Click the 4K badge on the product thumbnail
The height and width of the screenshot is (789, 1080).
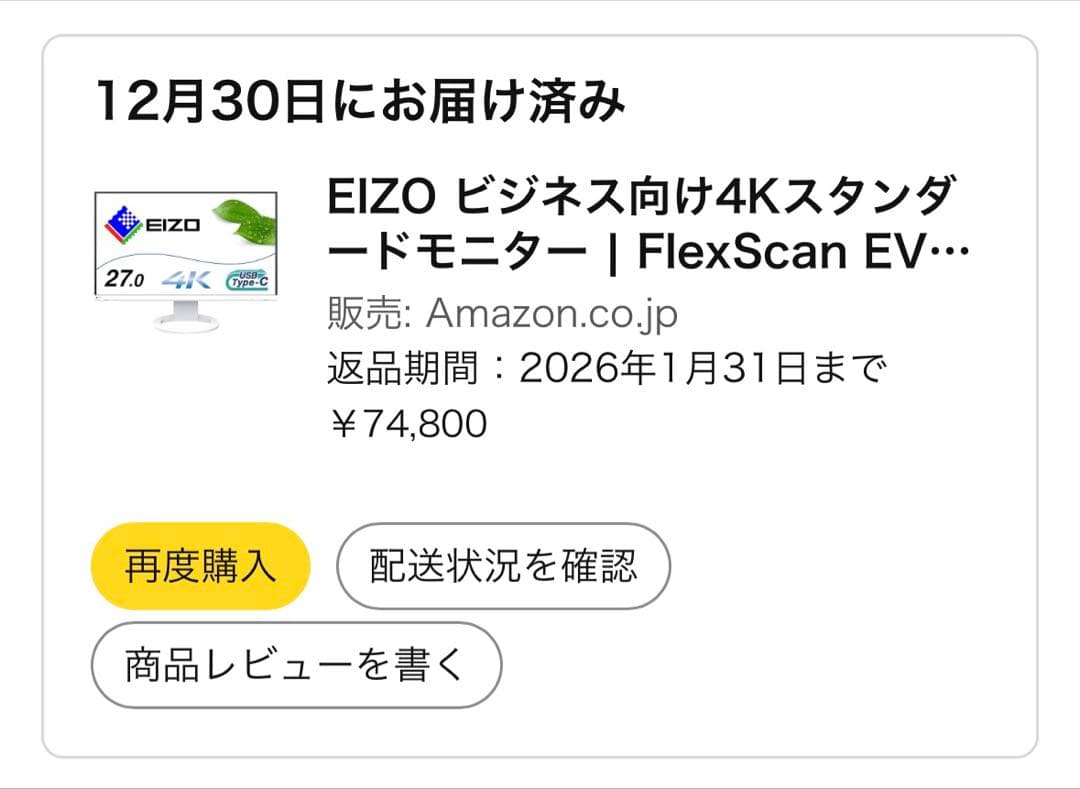coord(188,279)
